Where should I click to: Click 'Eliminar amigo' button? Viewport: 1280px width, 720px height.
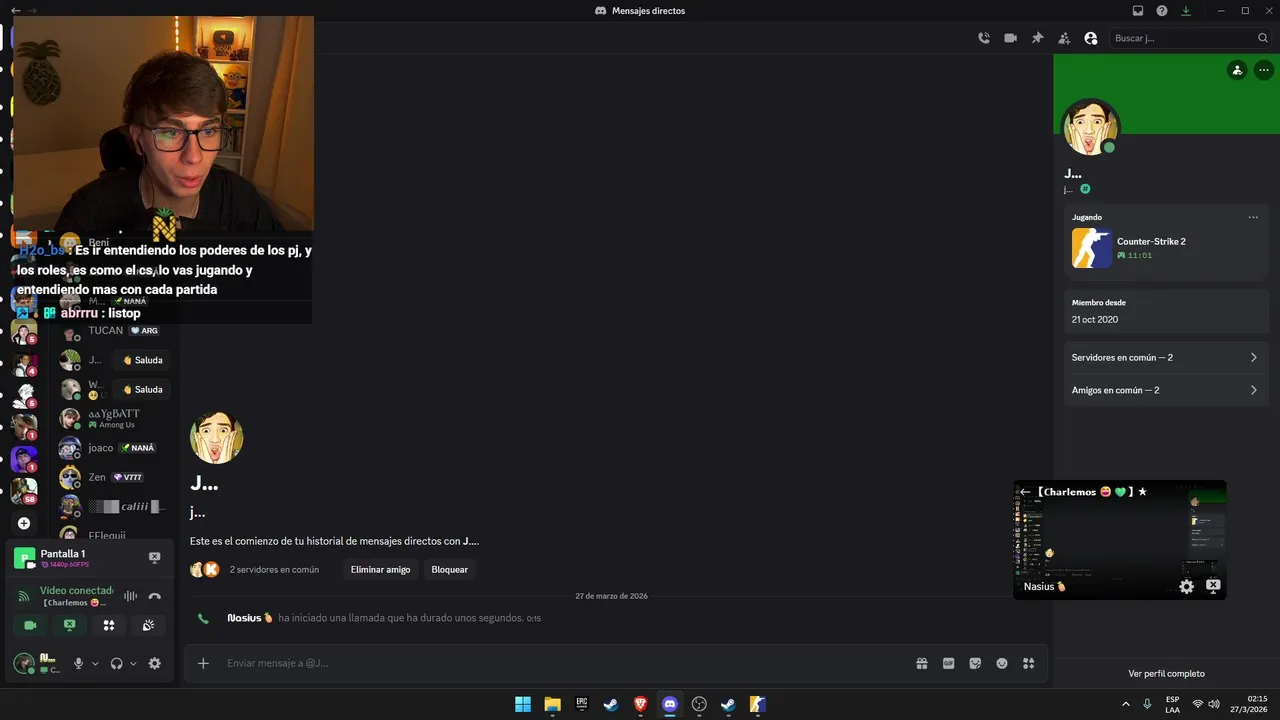[380, 569]
